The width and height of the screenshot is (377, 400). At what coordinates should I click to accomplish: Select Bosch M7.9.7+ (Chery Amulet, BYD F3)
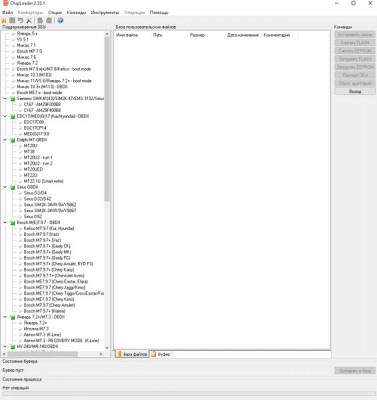[x=58, y=264]
